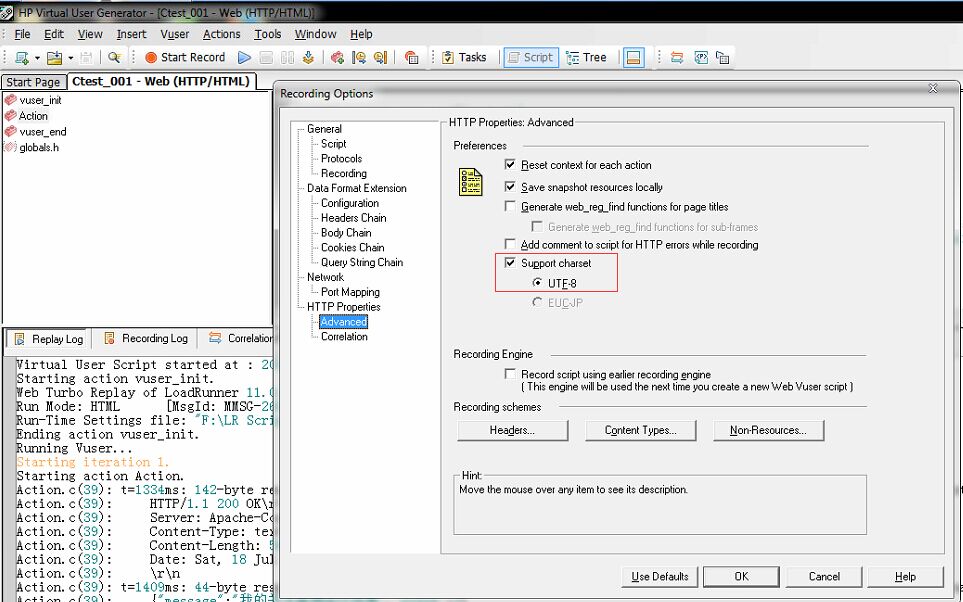Select Correlation under HTTP Properties
The image size is (963, 602).
pos(344,337)
